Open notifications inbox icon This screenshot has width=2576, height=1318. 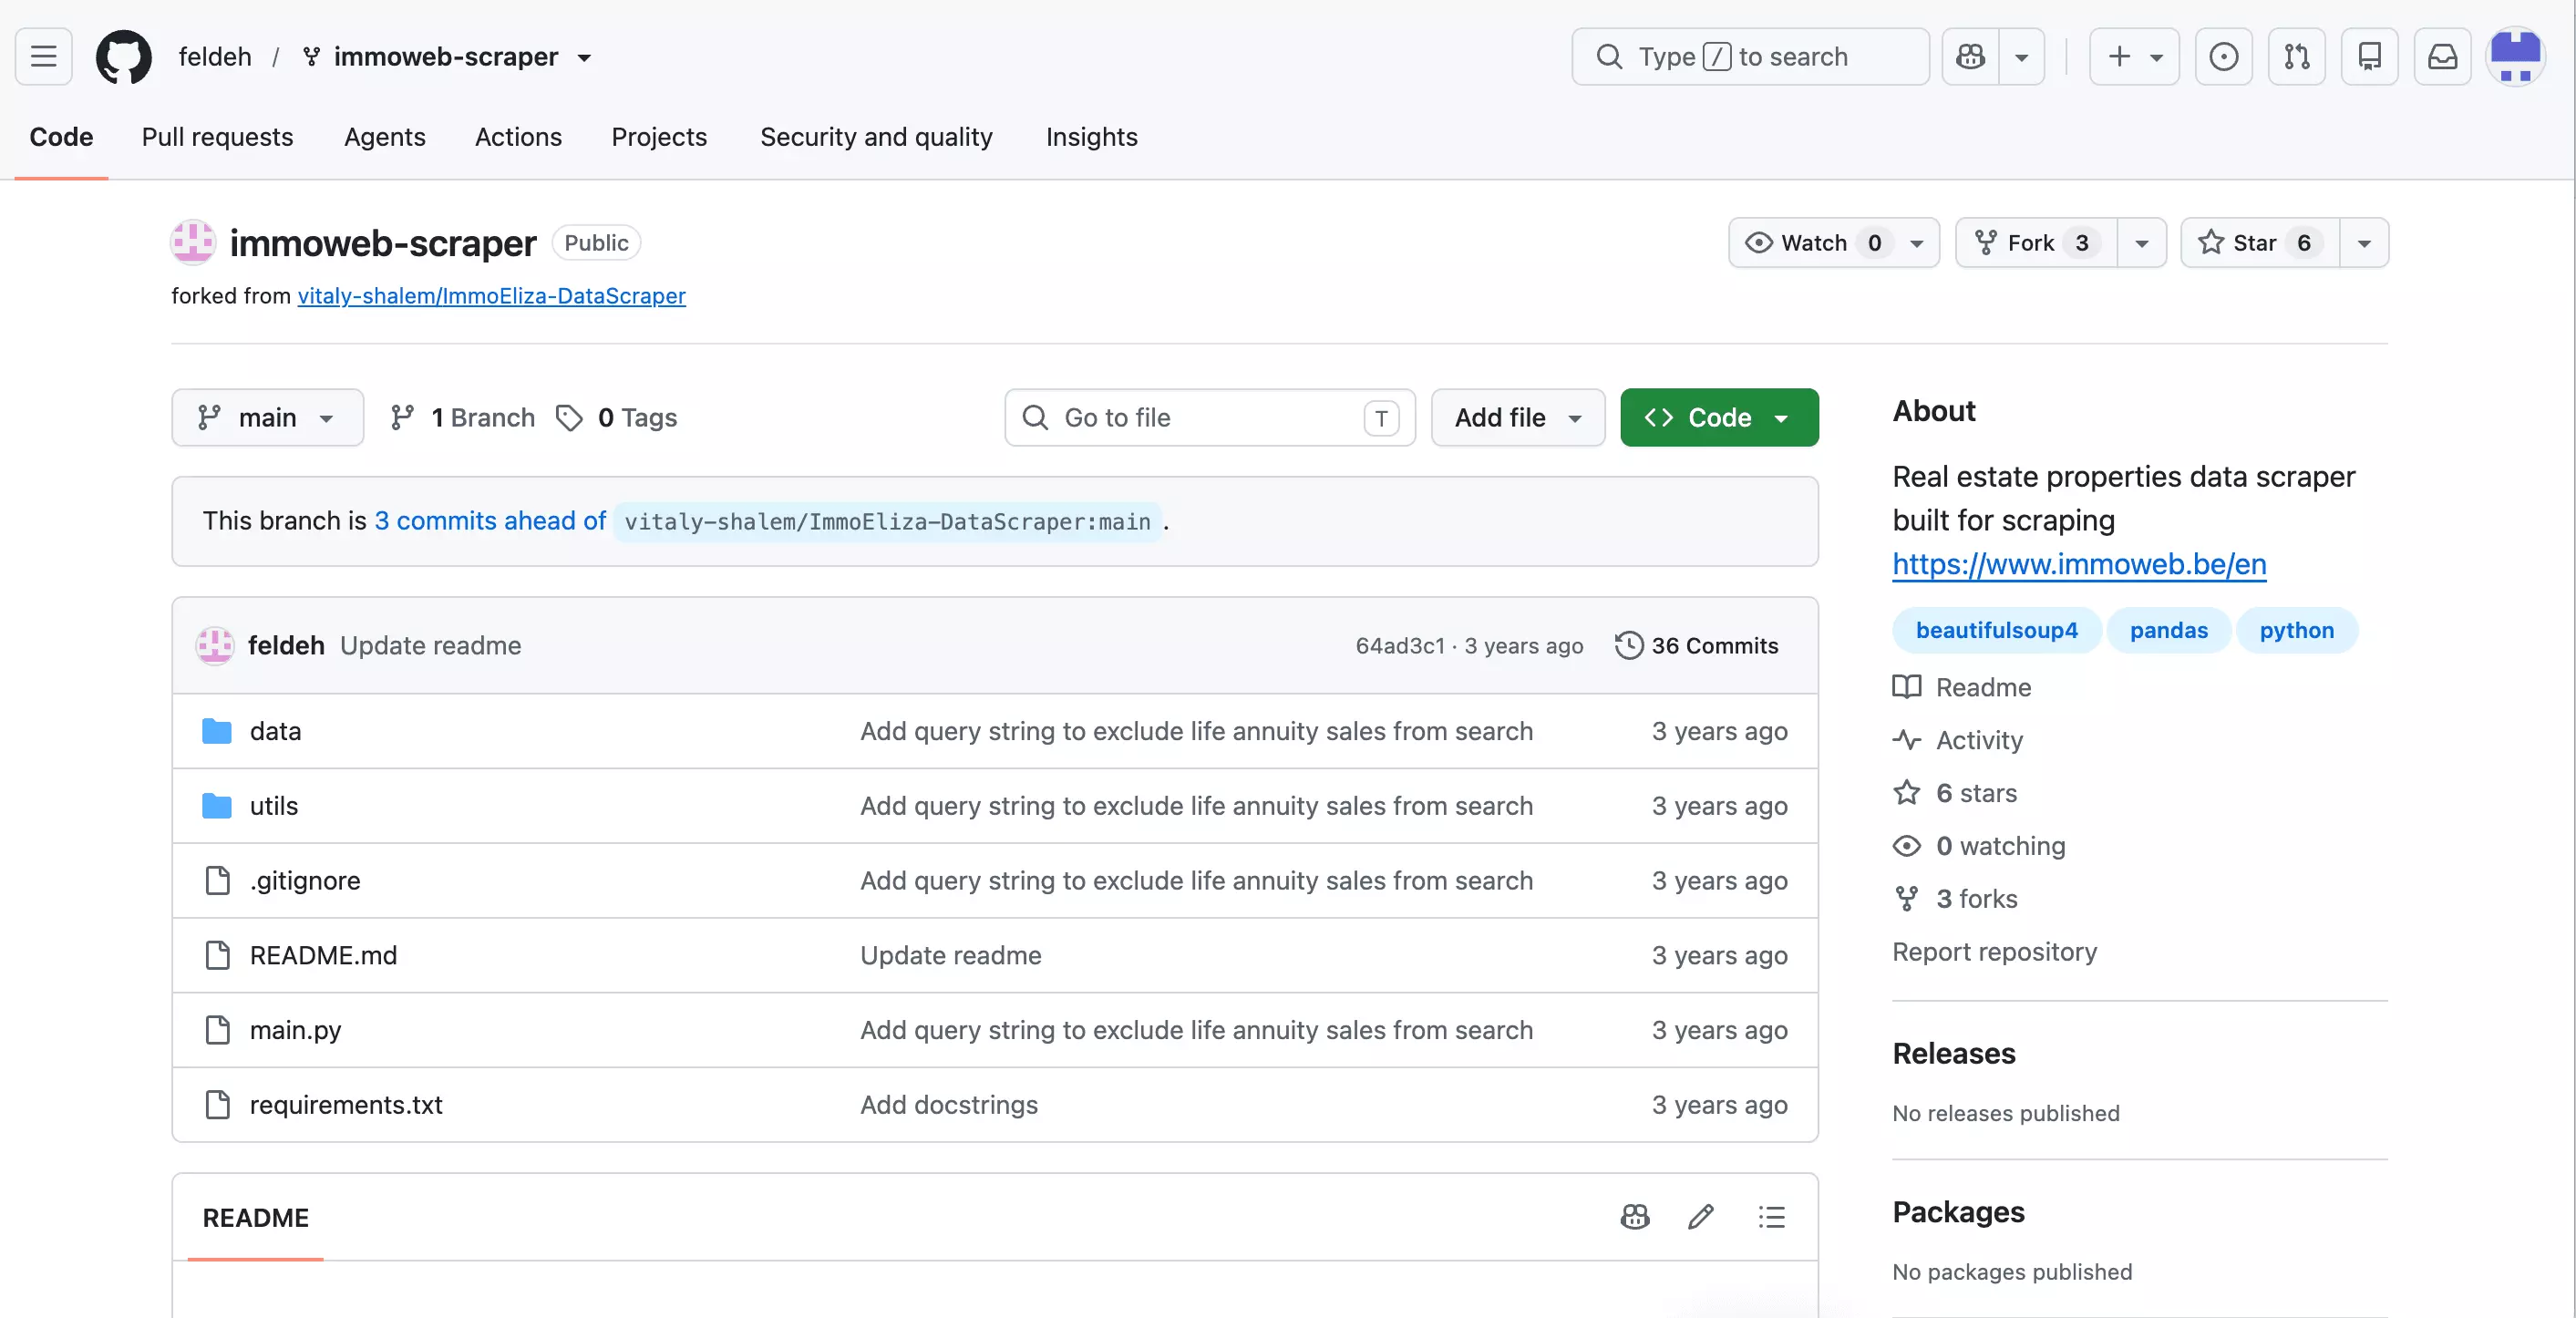click(2442, 57)
